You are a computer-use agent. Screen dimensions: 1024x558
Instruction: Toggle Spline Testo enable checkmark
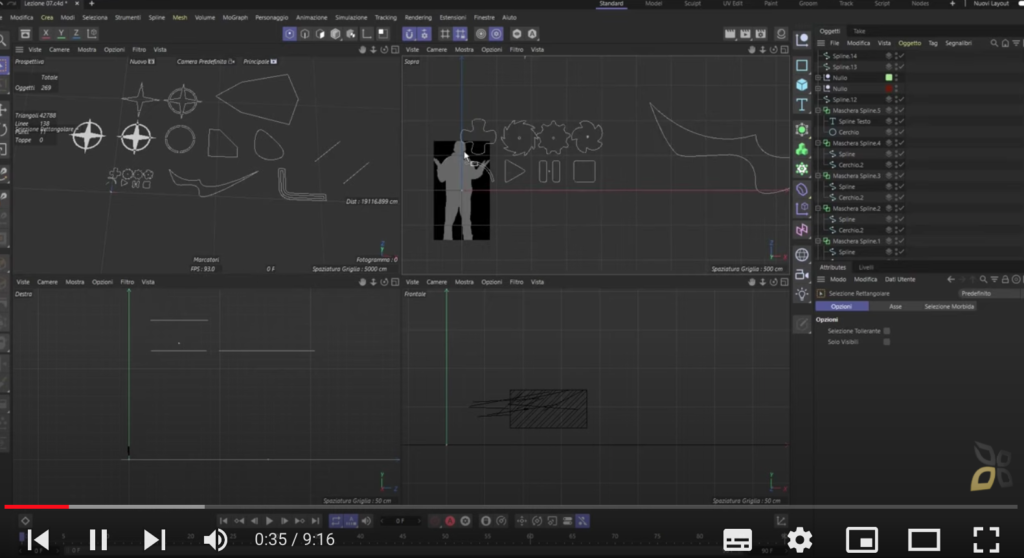pyautogui.click(x=901, y=122)
